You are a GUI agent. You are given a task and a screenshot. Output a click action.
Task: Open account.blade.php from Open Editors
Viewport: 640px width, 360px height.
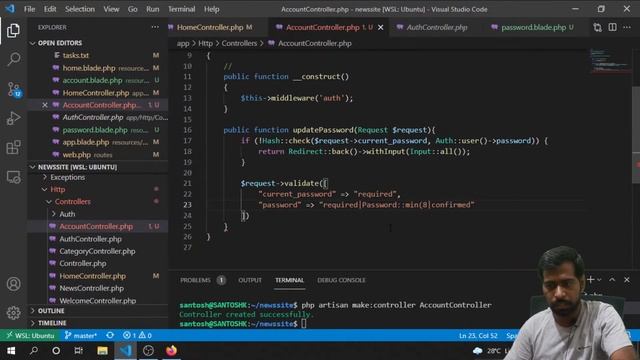click(98, 80)
